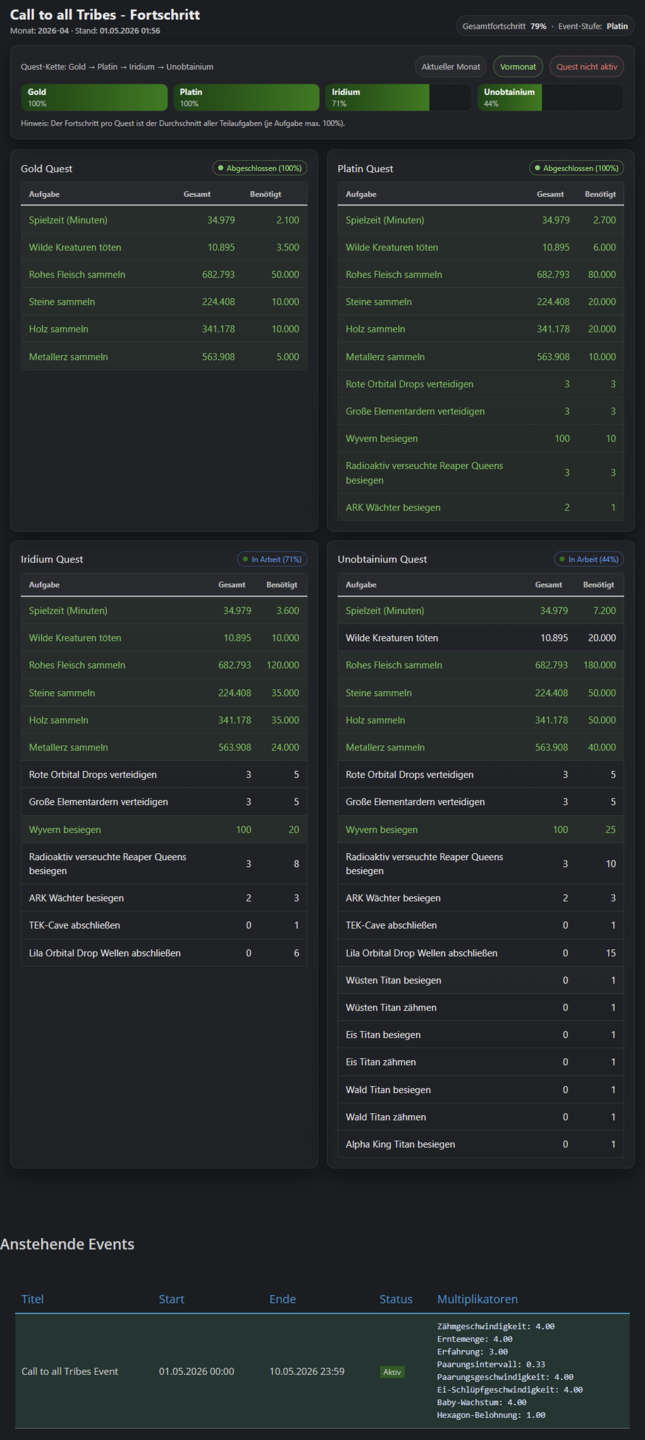Click the "7.200" Spielzeit required value

coord(602,611)
